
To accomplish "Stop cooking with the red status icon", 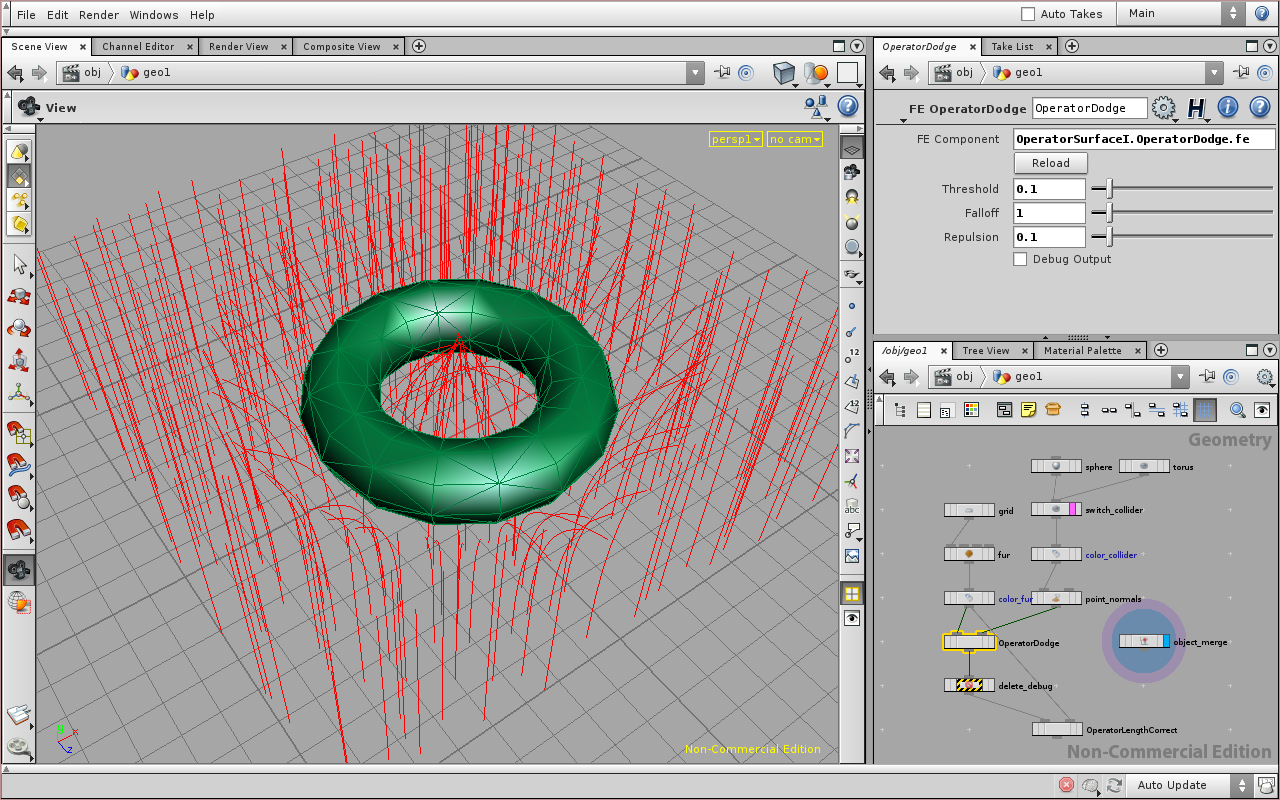I will [1066, 785].
